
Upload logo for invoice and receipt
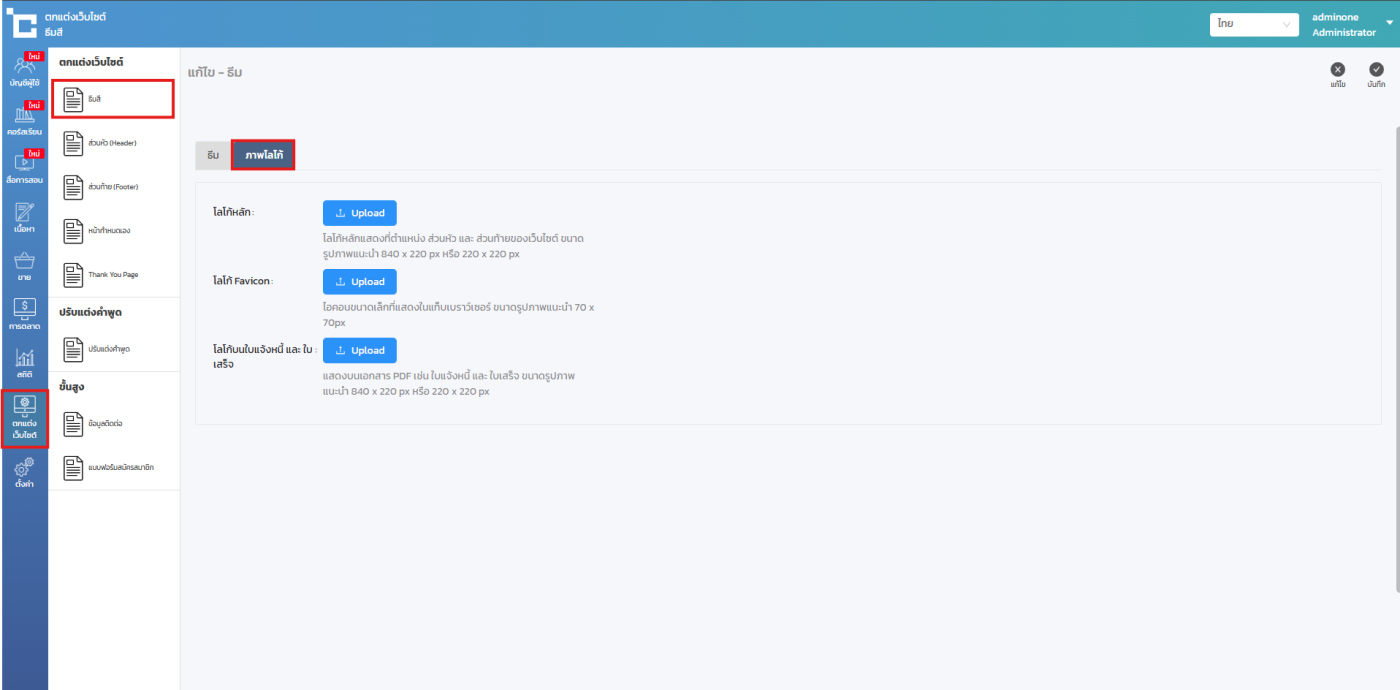click(359, 351)
